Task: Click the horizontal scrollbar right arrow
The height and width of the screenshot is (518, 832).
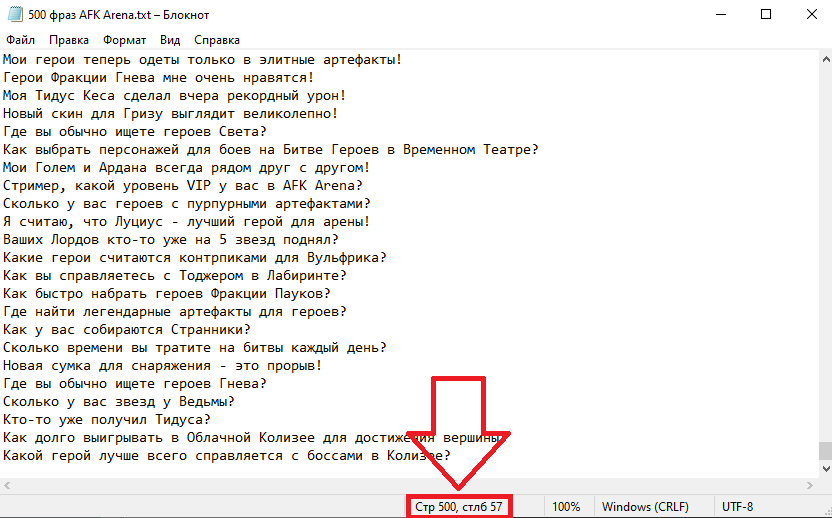Action: coord(808,484)
